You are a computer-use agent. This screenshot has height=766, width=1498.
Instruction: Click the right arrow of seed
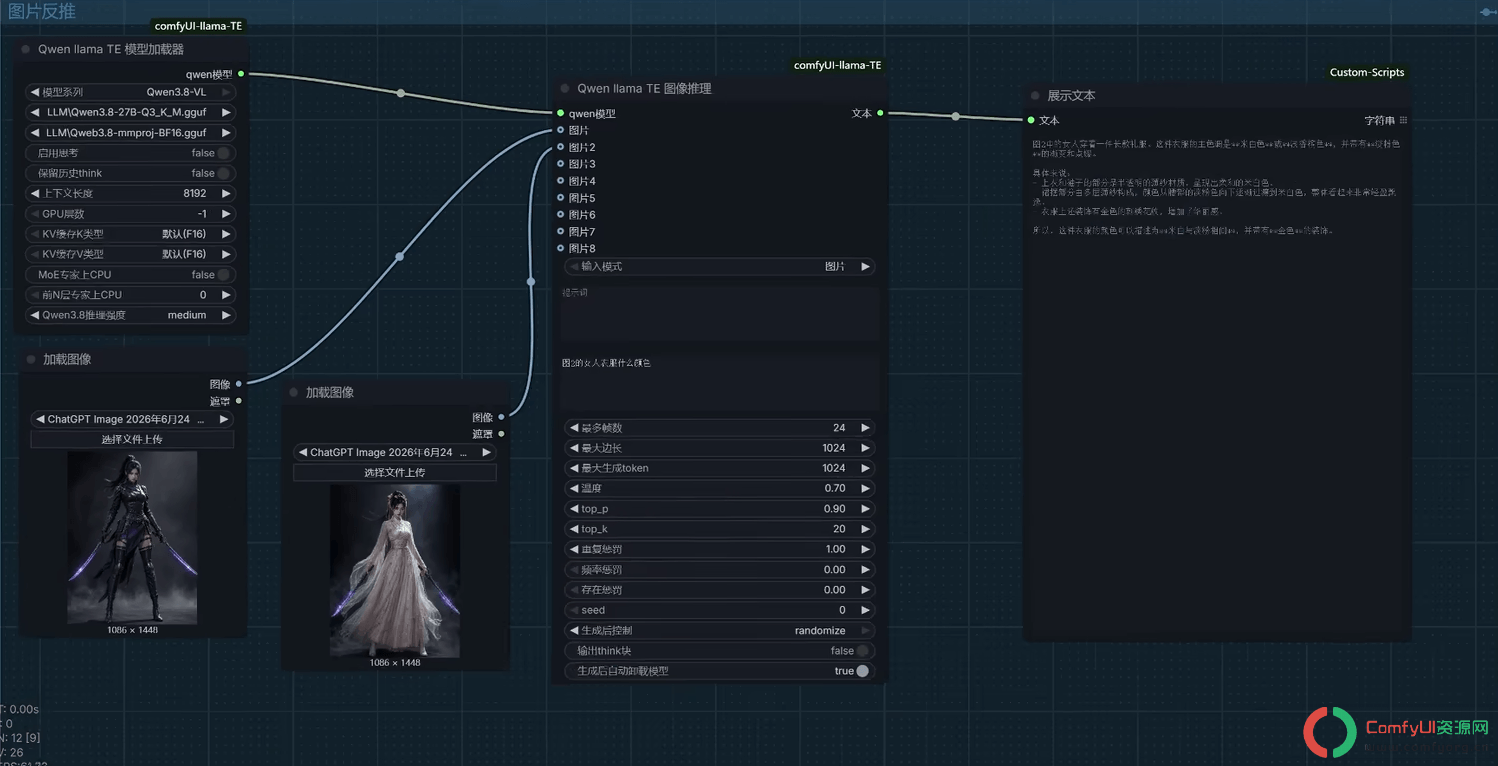(x=866, y=610)
